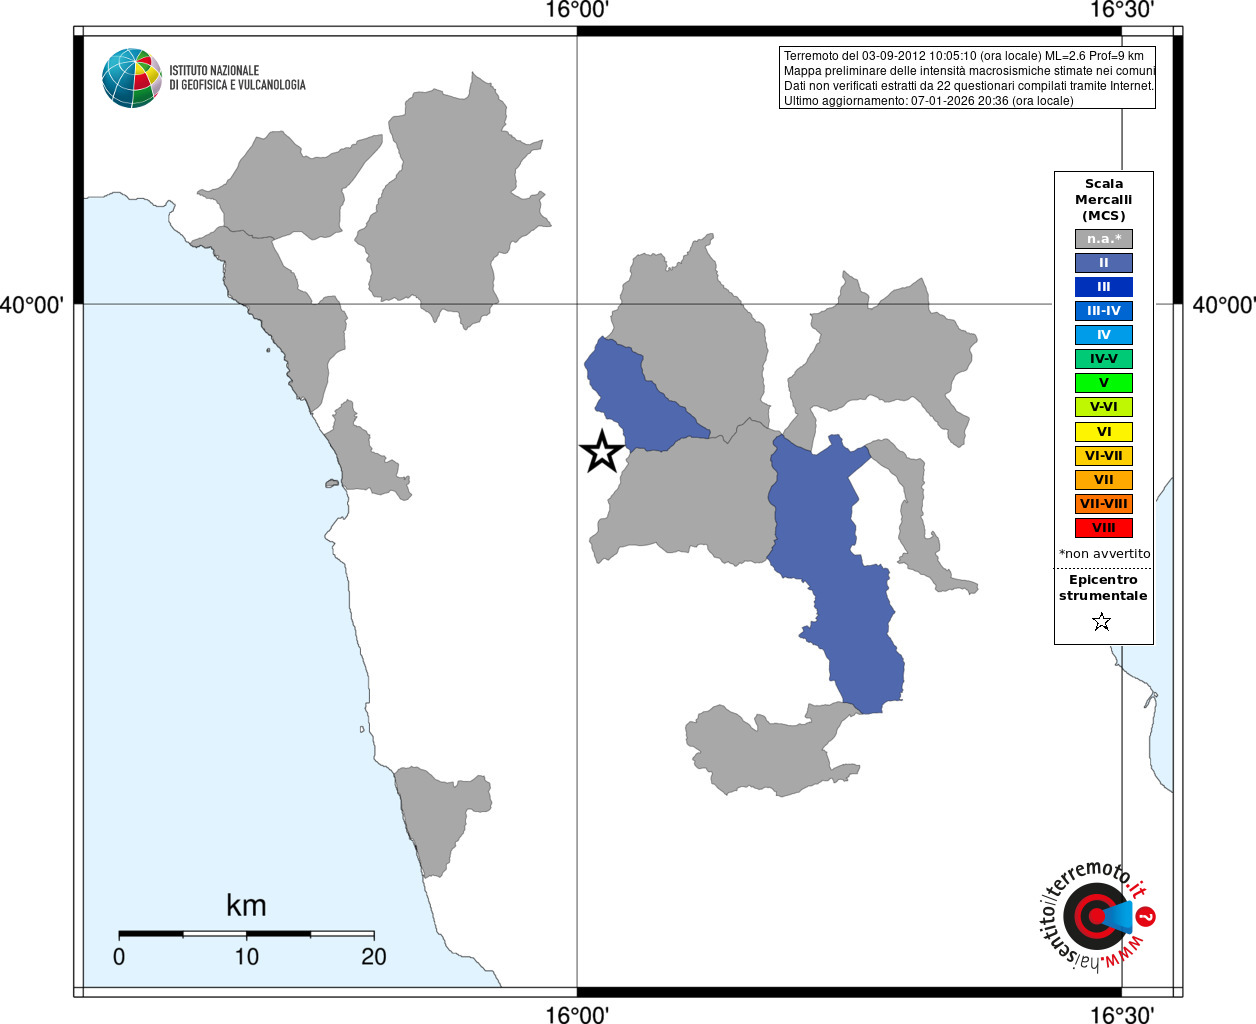Select the VIII red legend swatch
Screen dimensions: 1256x1024
1104,528
